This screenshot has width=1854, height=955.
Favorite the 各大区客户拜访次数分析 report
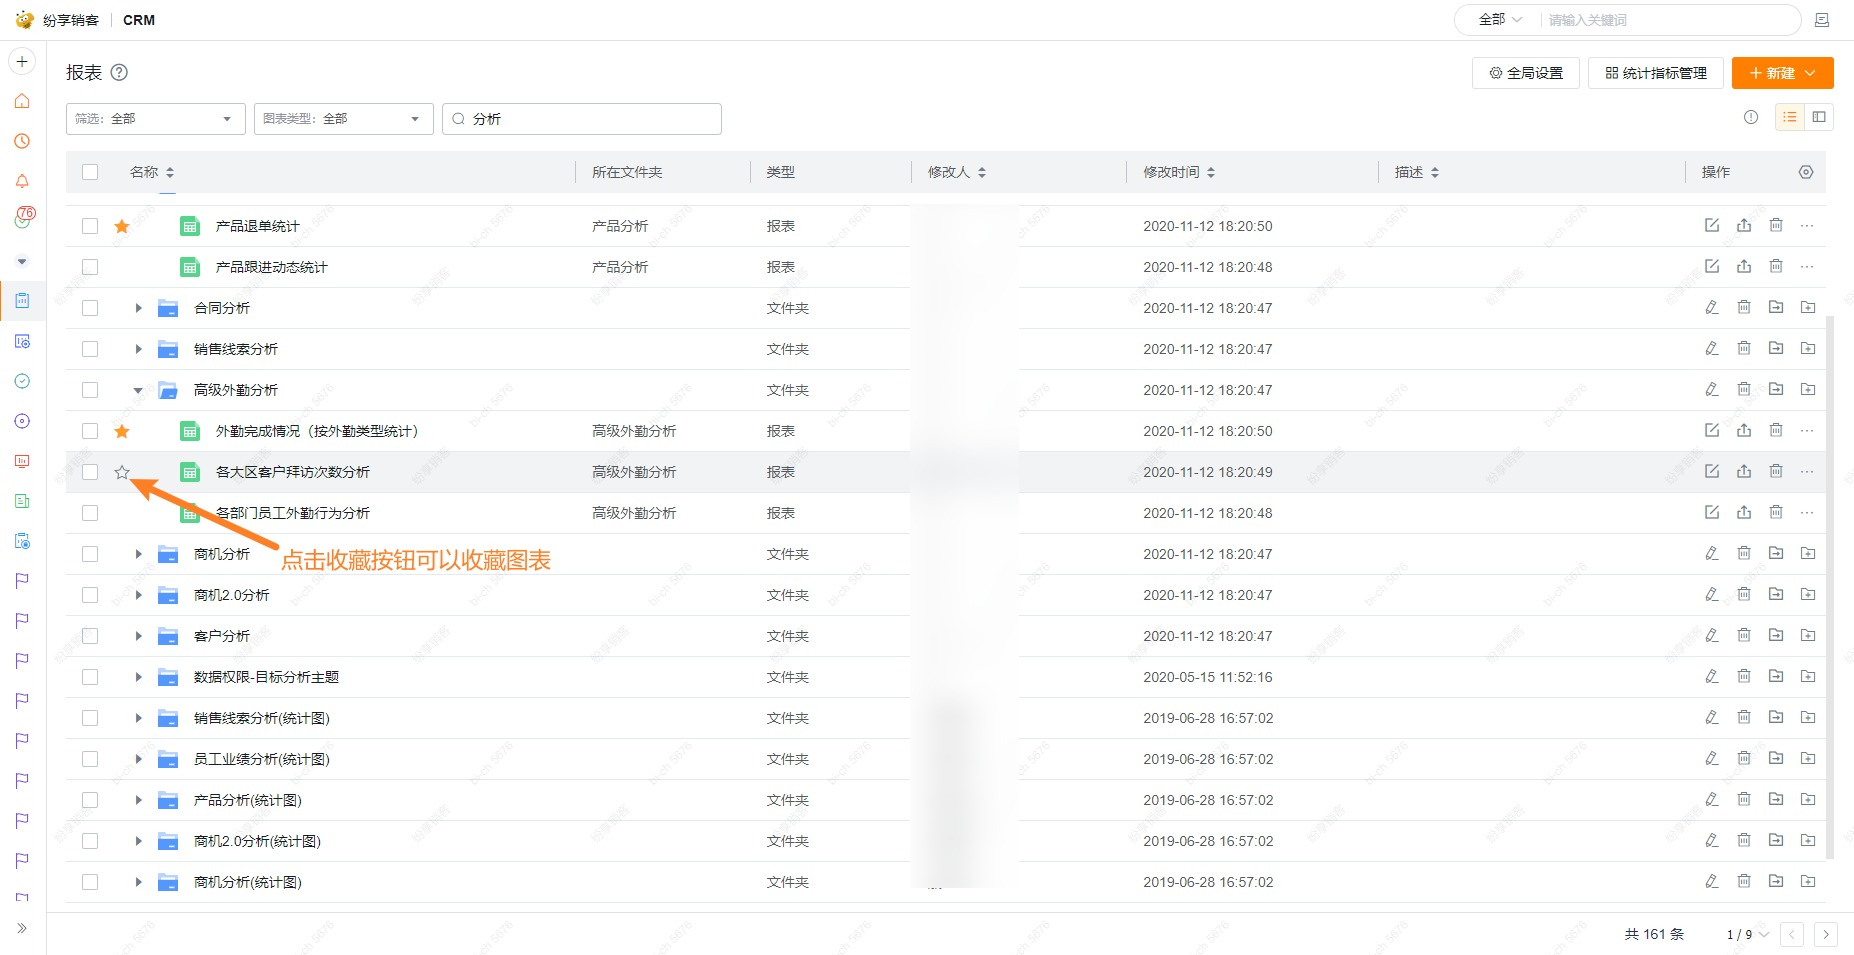(x=122, y=471)
